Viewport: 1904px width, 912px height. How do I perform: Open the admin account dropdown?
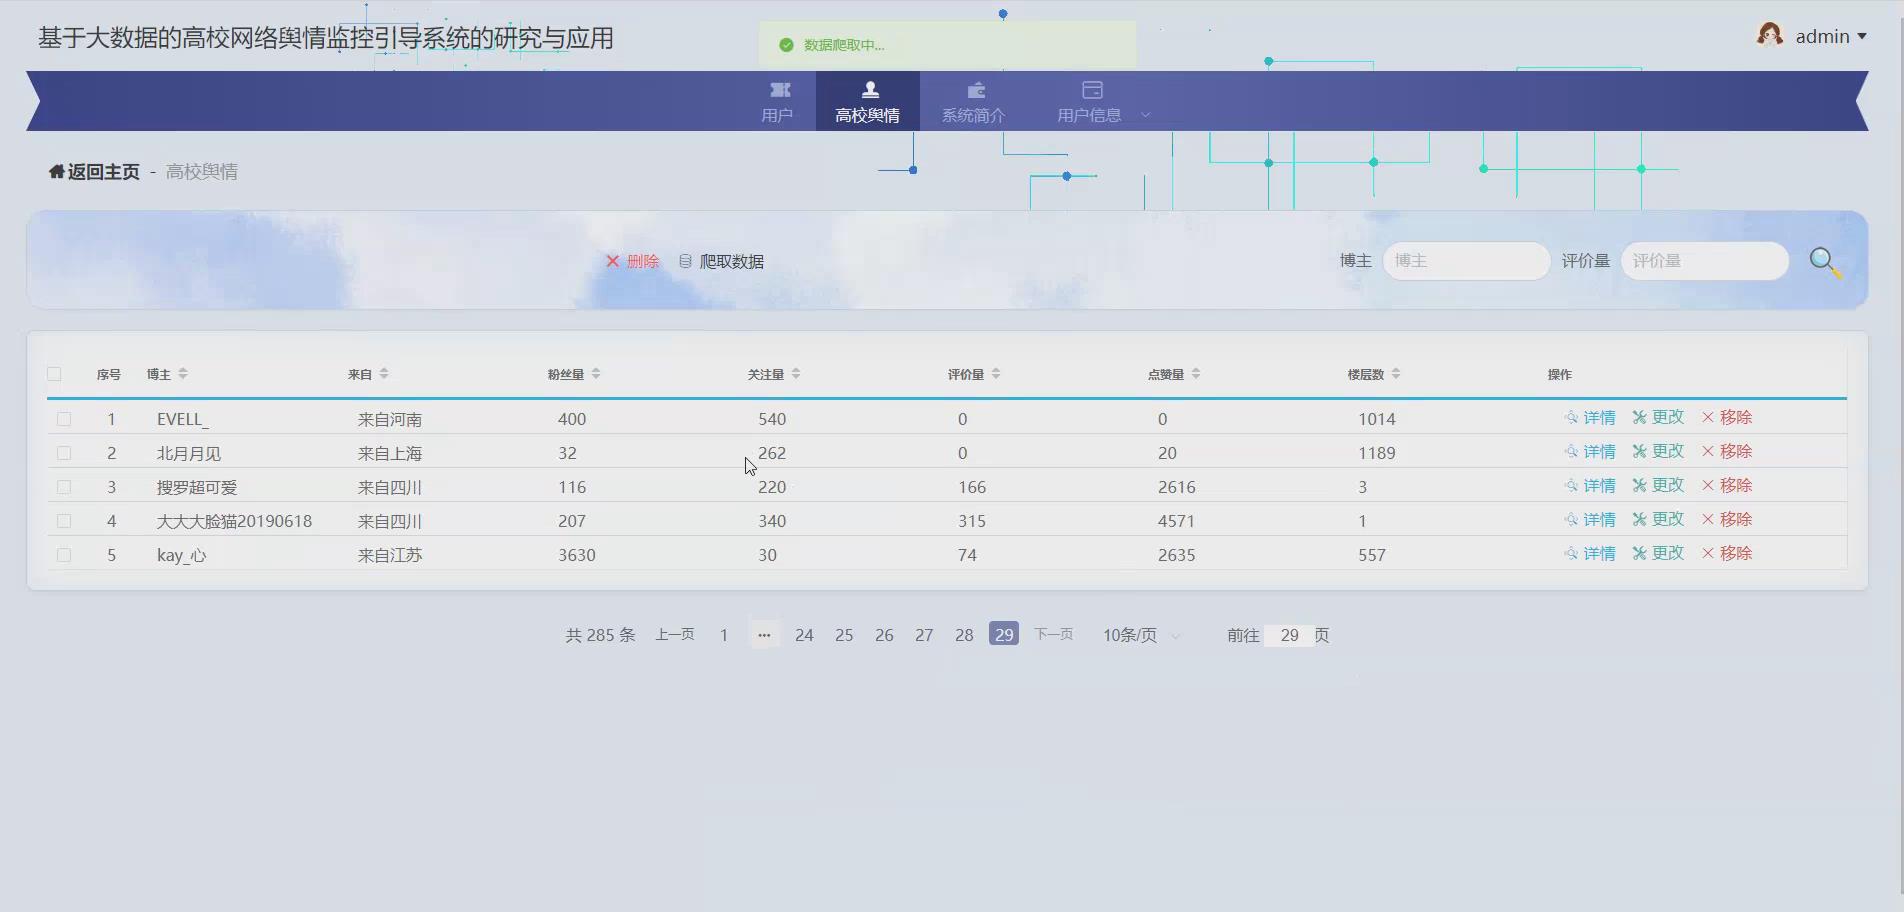click(x=1828, y=36)
